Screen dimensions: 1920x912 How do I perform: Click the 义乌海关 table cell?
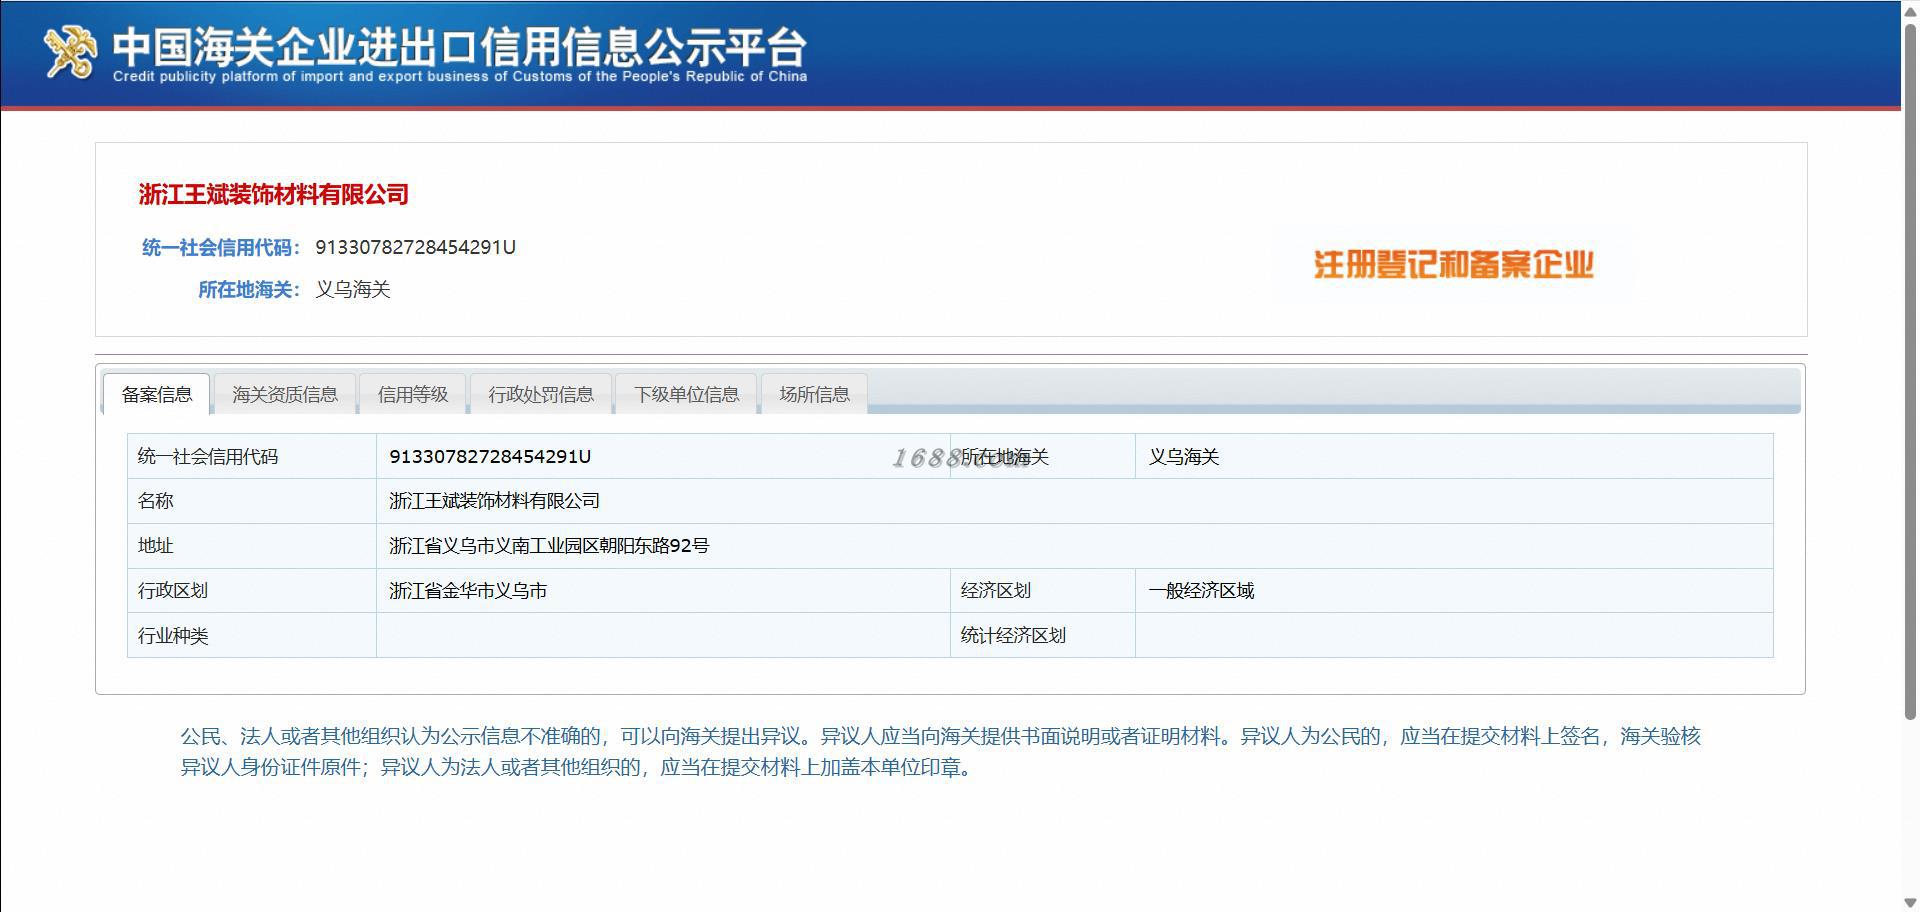[1454, 456]
